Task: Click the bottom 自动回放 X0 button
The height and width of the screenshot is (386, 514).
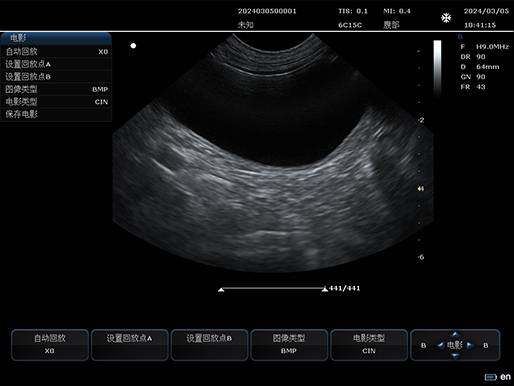Action: (x=50, y=345)
